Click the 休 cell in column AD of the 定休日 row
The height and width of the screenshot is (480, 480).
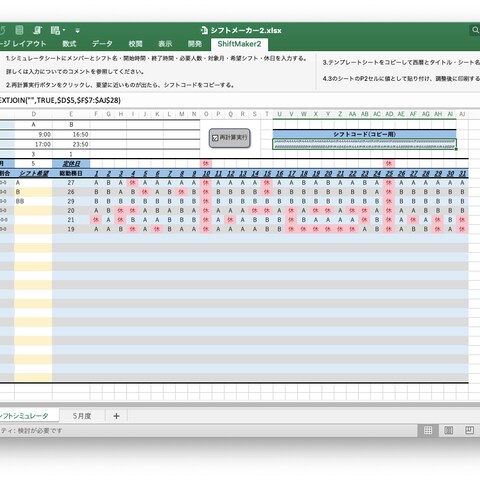pyautogui.click(x=389, y=164)
